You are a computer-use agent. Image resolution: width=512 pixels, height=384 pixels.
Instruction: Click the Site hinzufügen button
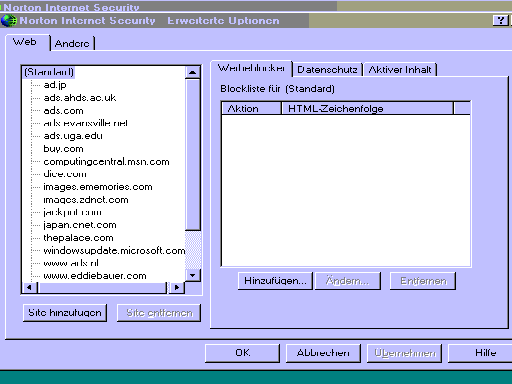point(65,313)
